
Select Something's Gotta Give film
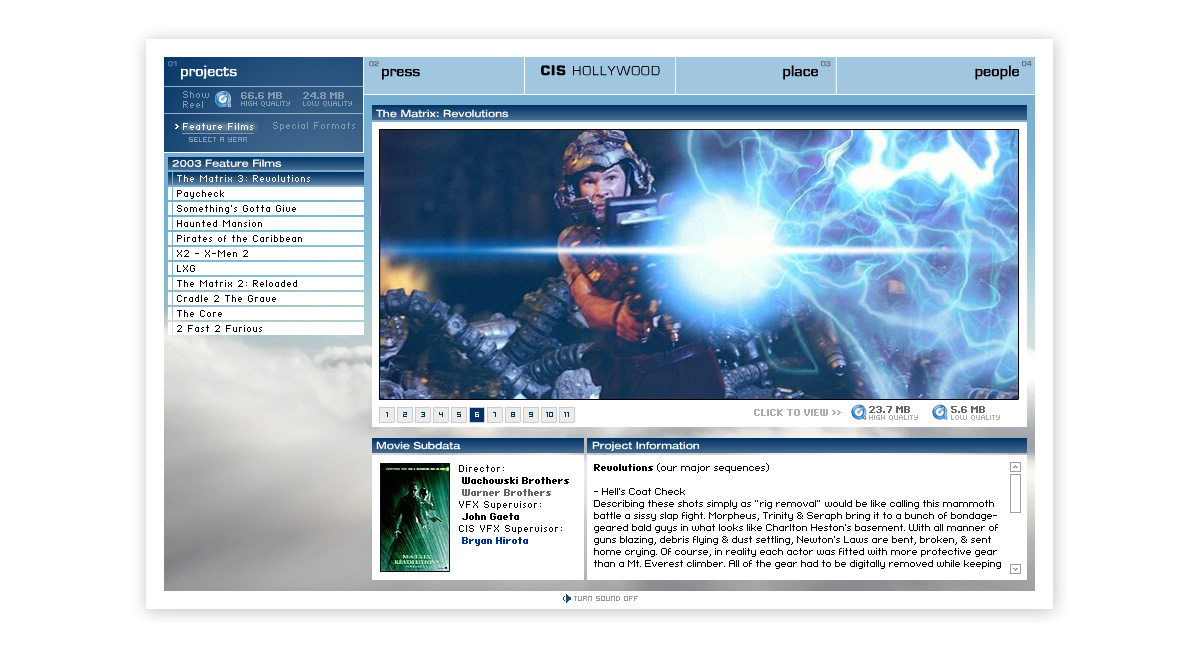pyautogui.click(x=266, y=209)
